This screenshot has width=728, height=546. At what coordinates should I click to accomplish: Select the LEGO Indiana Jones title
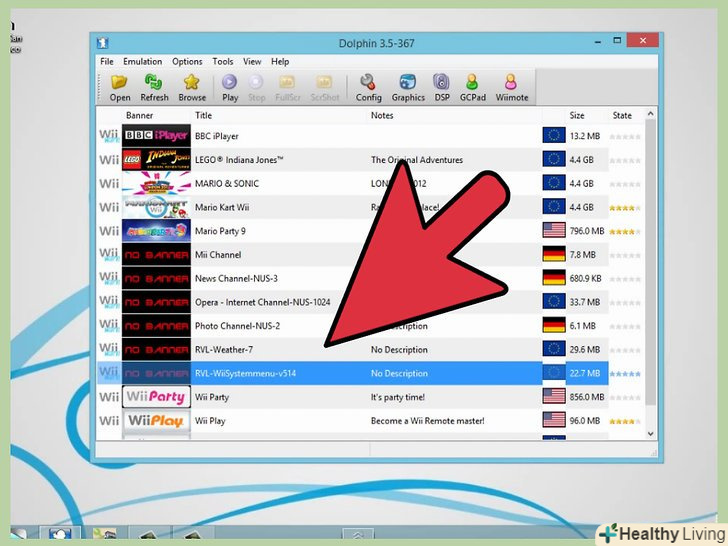pos(239,160)
